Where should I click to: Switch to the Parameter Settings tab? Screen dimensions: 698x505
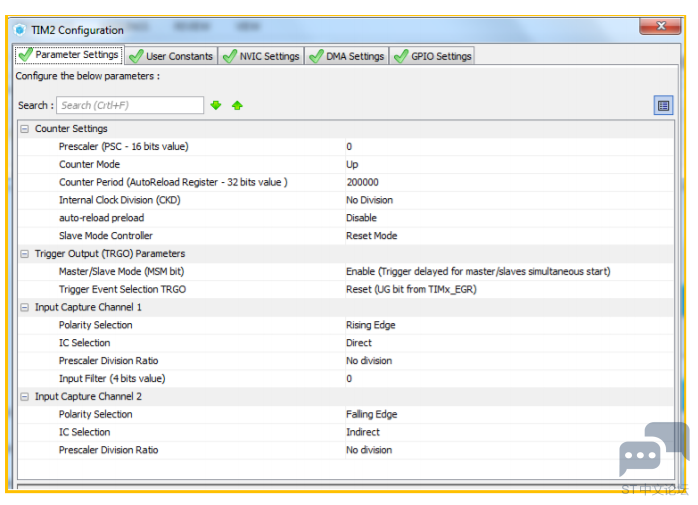[x=69, y=55]
